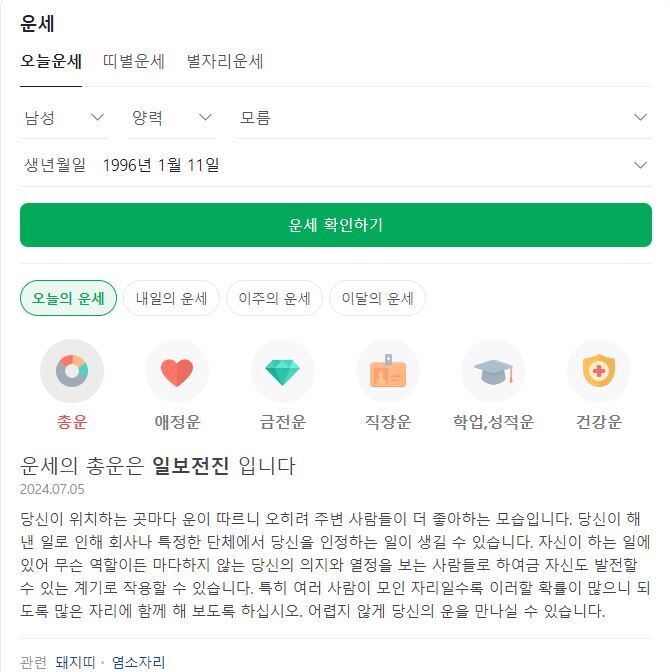Screen dimensions: 670x672
Task: Open the 생년월일 date selector
Action: click(336, 165)
